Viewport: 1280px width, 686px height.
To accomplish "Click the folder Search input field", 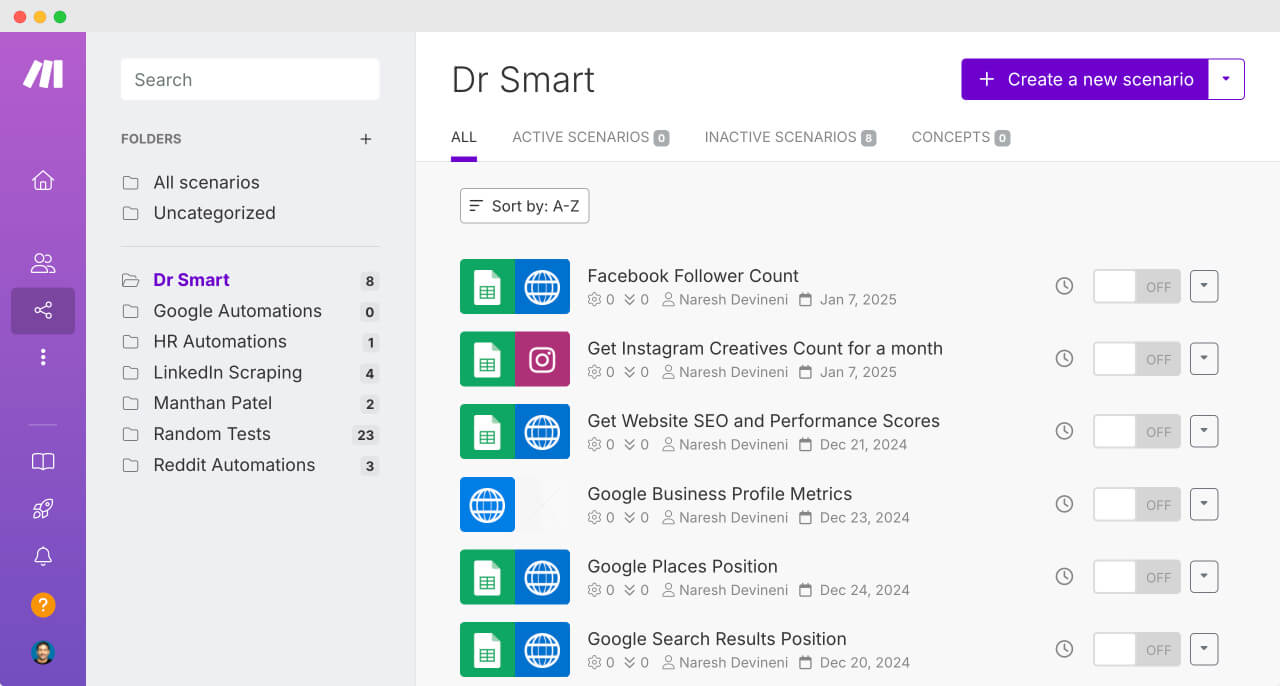I will 250,79.
